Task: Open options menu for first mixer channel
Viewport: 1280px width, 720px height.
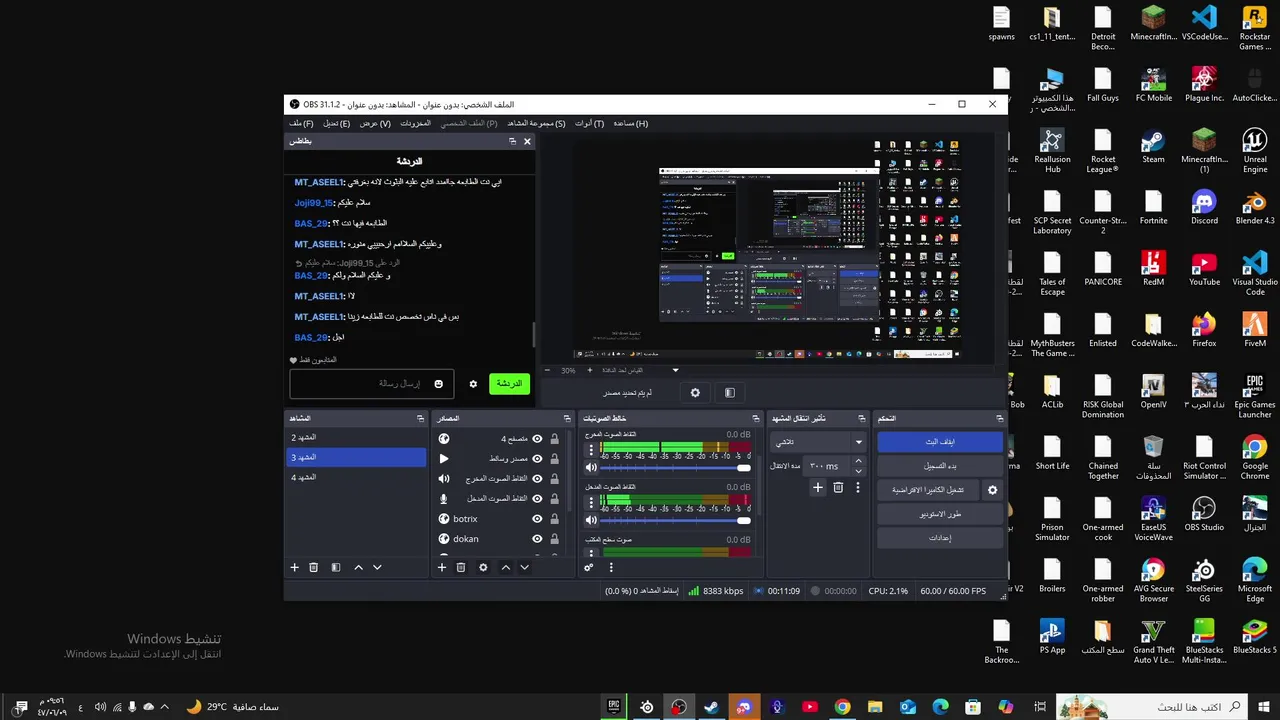Action: click(591, 451)
